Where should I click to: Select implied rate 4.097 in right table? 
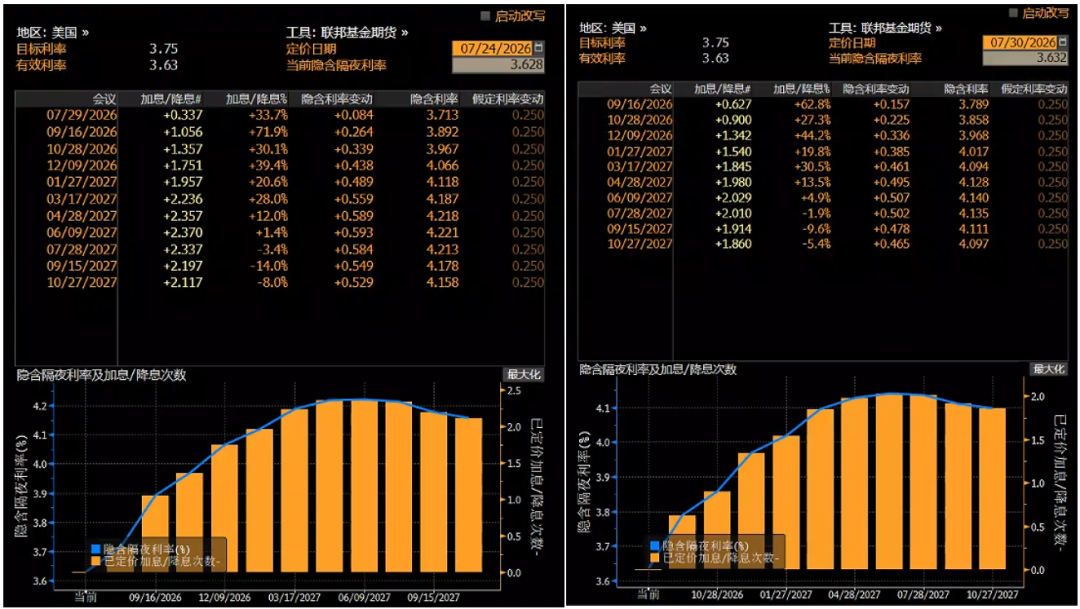click(973, 244)
